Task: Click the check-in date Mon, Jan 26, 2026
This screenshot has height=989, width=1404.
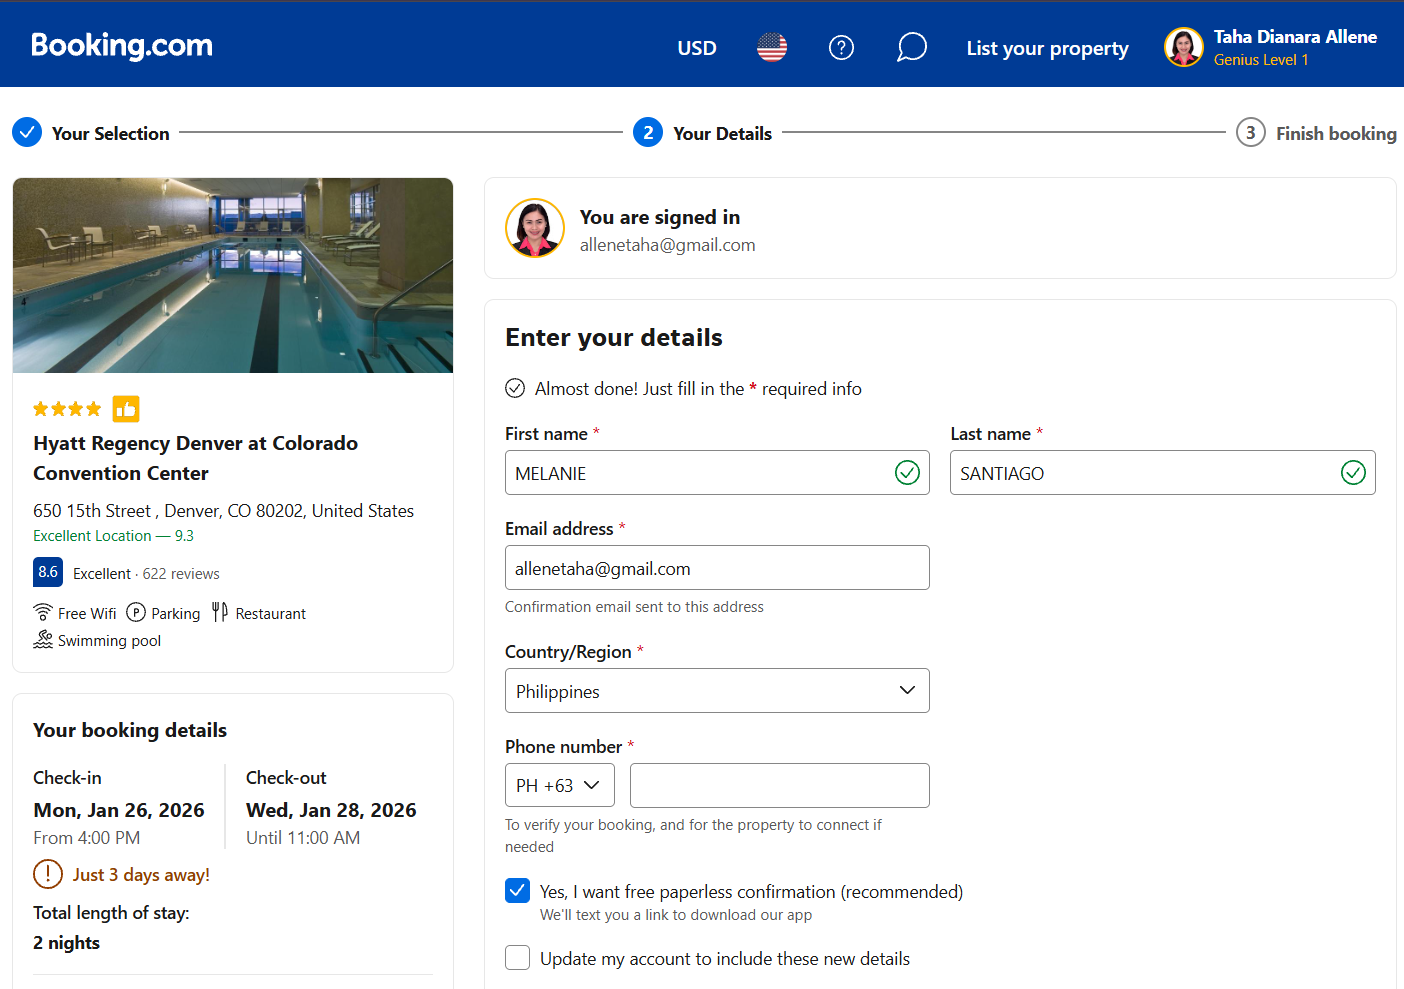Action: (119, 810)
